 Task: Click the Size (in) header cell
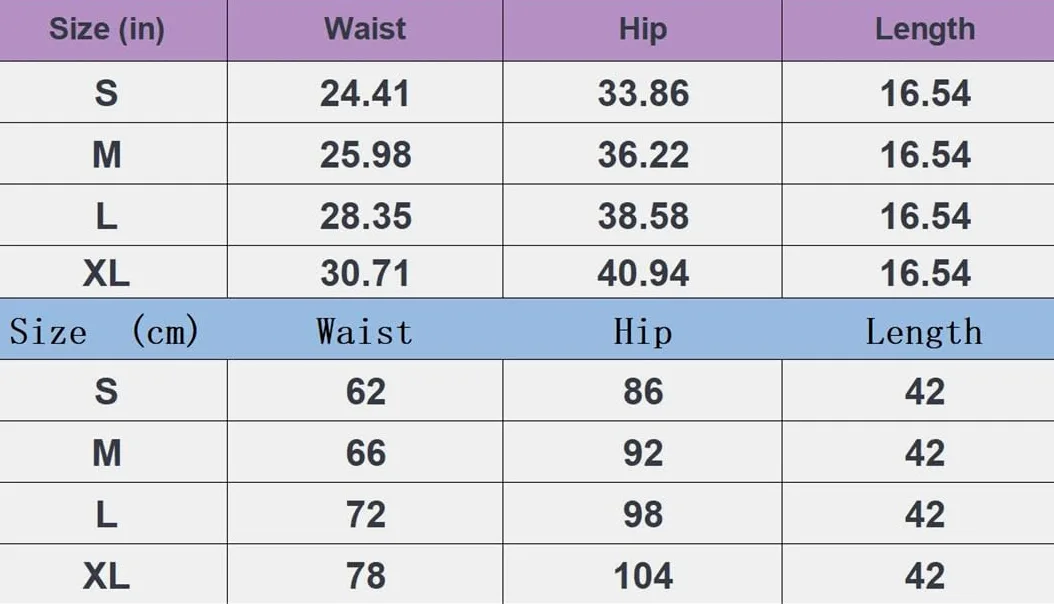point(113,30)
